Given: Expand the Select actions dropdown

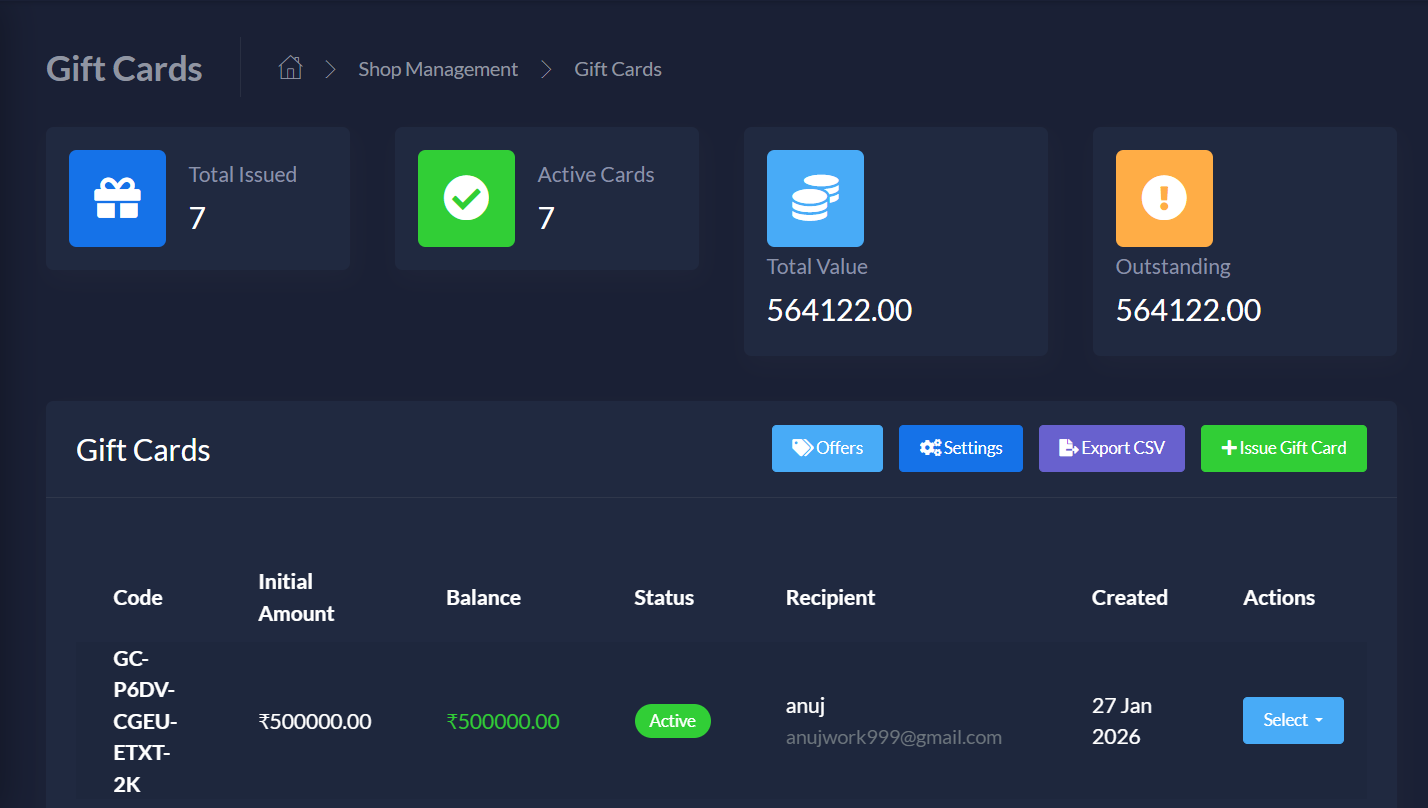Looking at the screenshot, I should [1292, 720].
